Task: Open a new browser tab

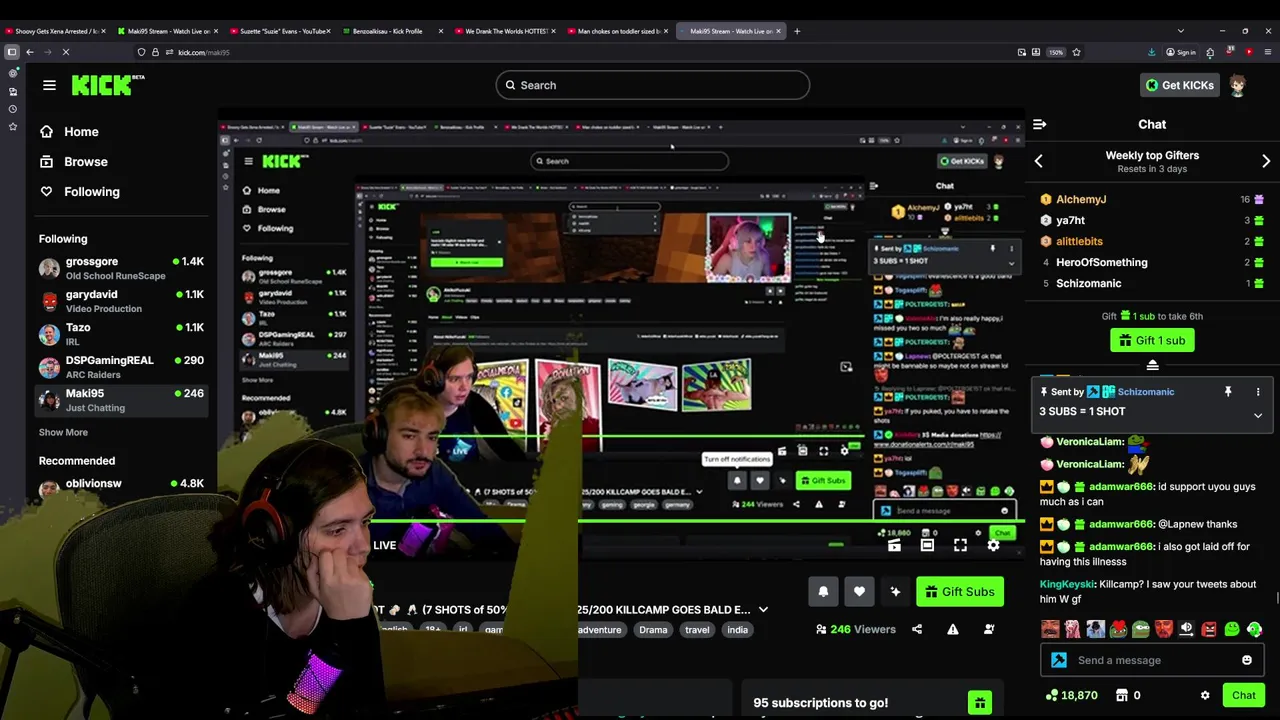Action: pos(797,31)
